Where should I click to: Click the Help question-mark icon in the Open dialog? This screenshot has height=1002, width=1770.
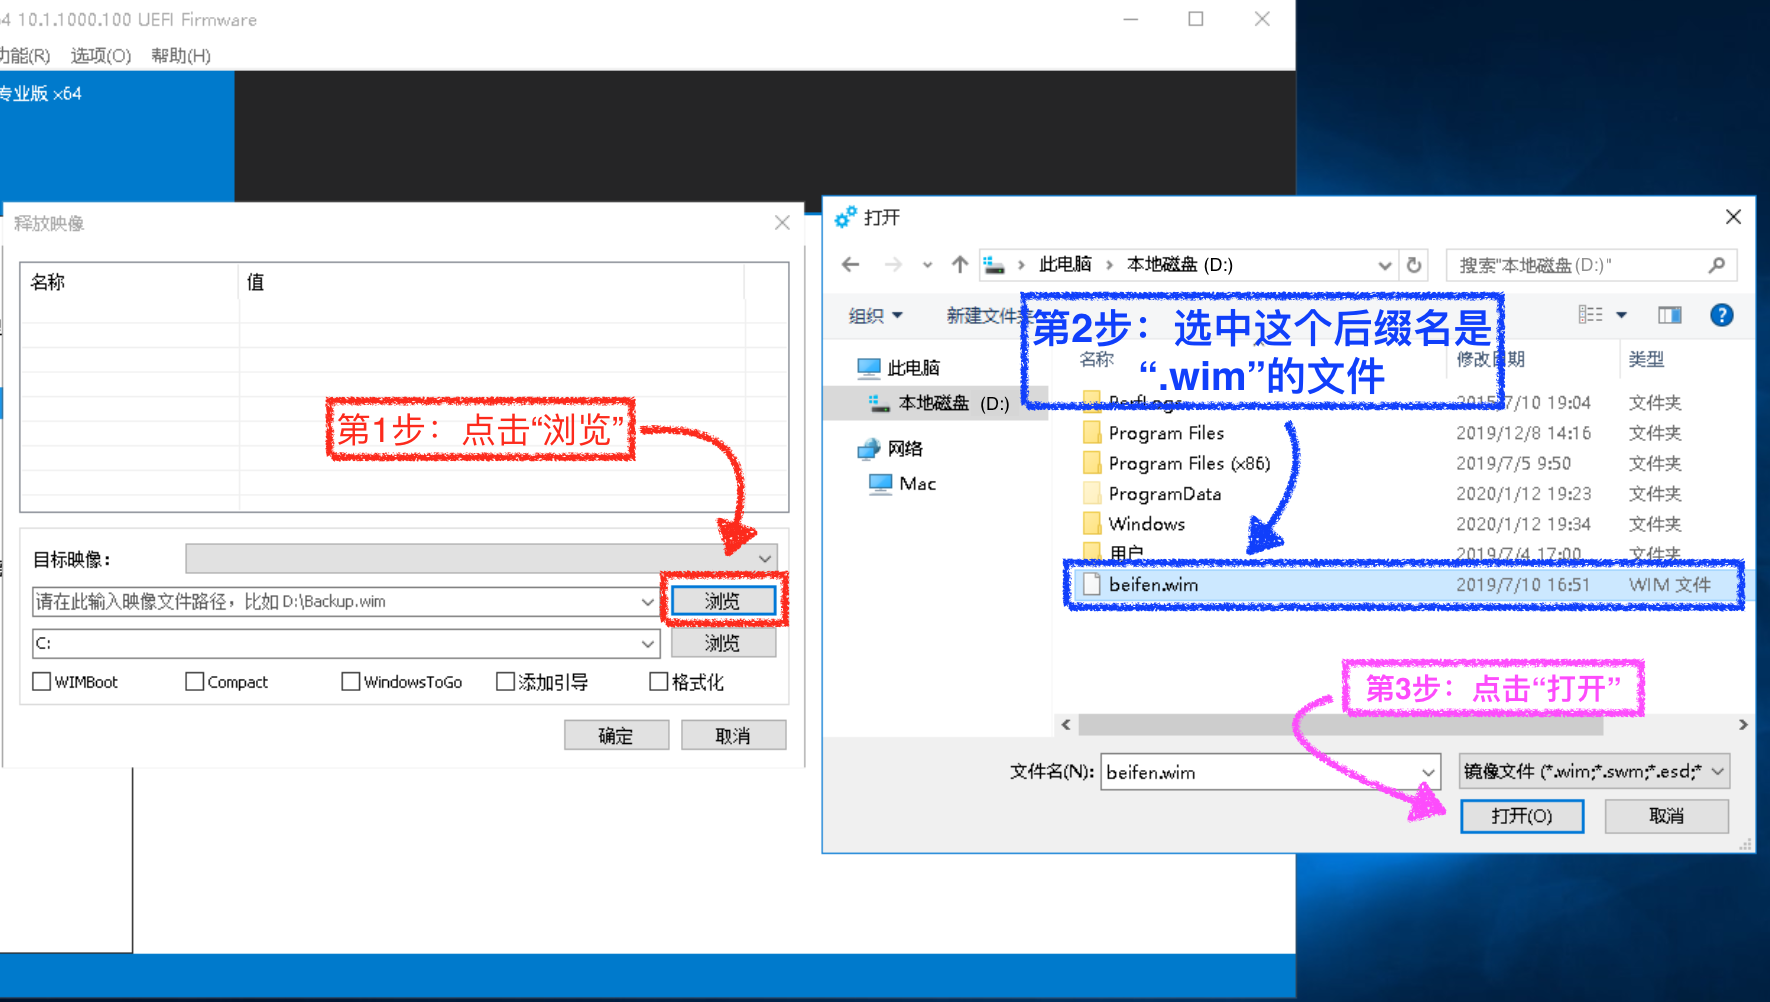click(1721, 315)
